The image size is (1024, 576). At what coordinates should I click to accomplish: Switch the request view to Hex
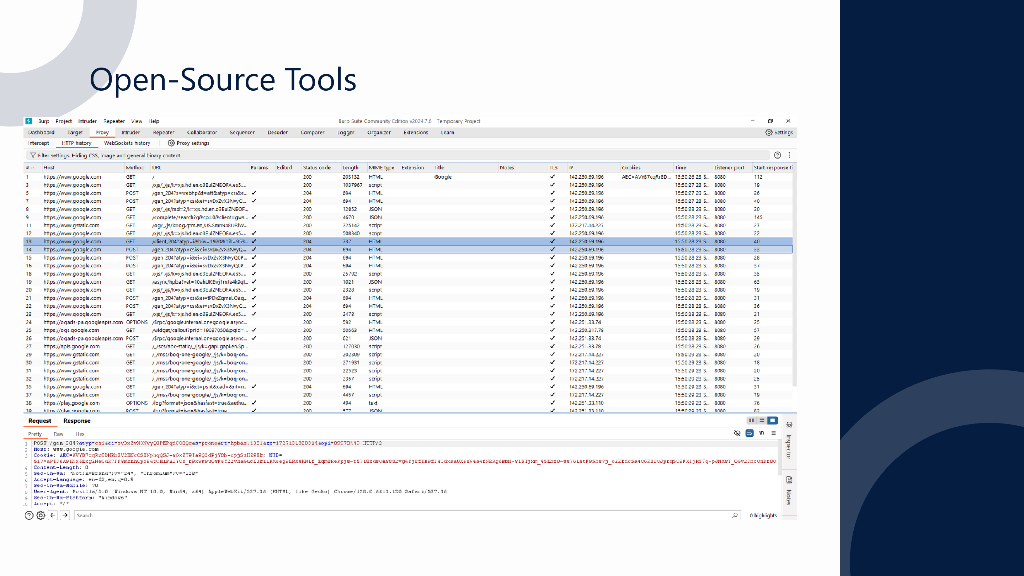(80, 434)
